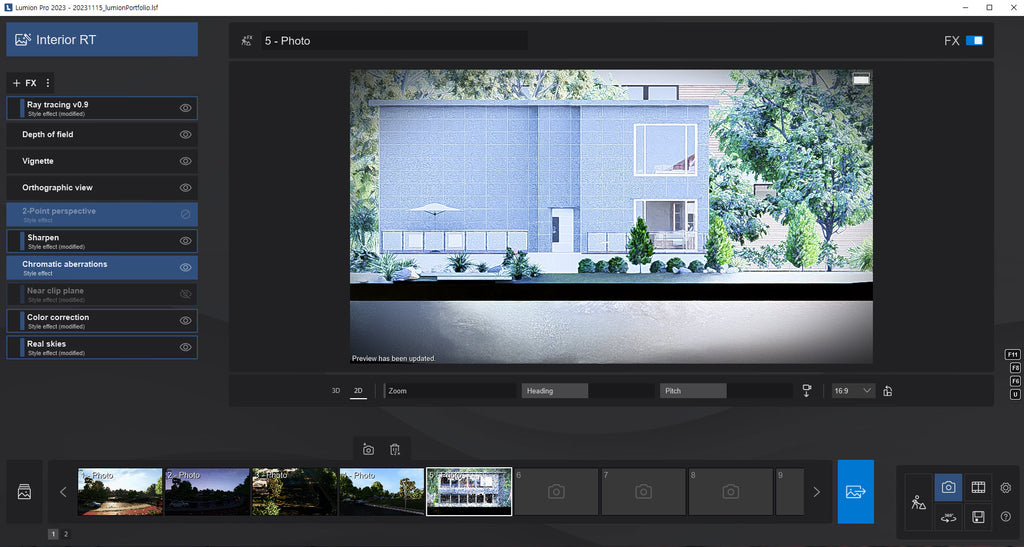Click the store camera viewpoint icon
The height and width of the screenshot is (547, 1024).
(368, 450)
